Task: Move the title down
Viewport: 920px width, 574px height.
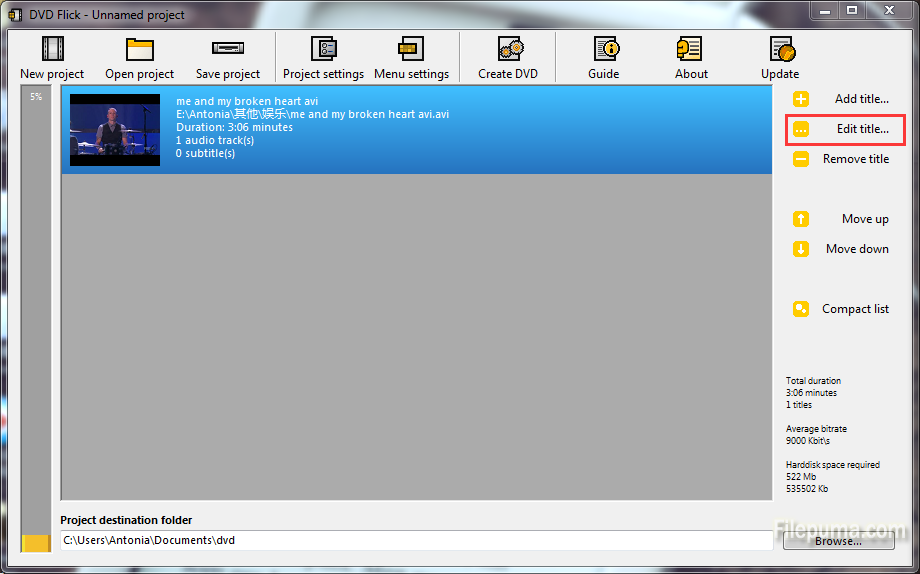Action: coord(841,249)
